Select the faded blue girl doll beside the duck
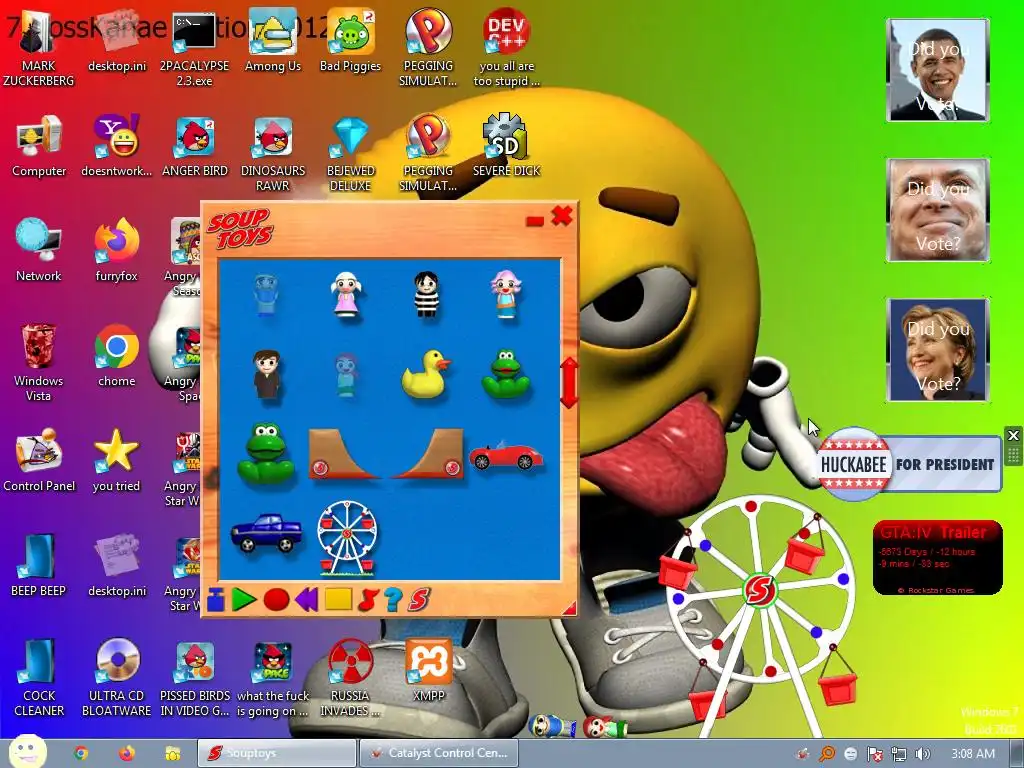Image resolution: width=1024 pixels, height=768 pixels. [x=346, y=375]
